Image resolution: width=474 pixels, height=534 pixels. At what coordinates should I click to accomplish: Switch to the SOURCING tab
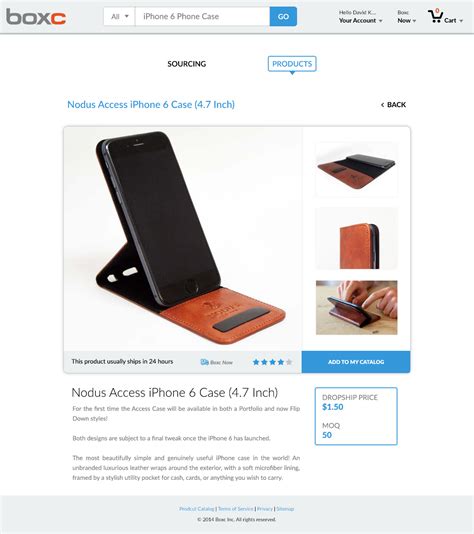click(187, 64)
